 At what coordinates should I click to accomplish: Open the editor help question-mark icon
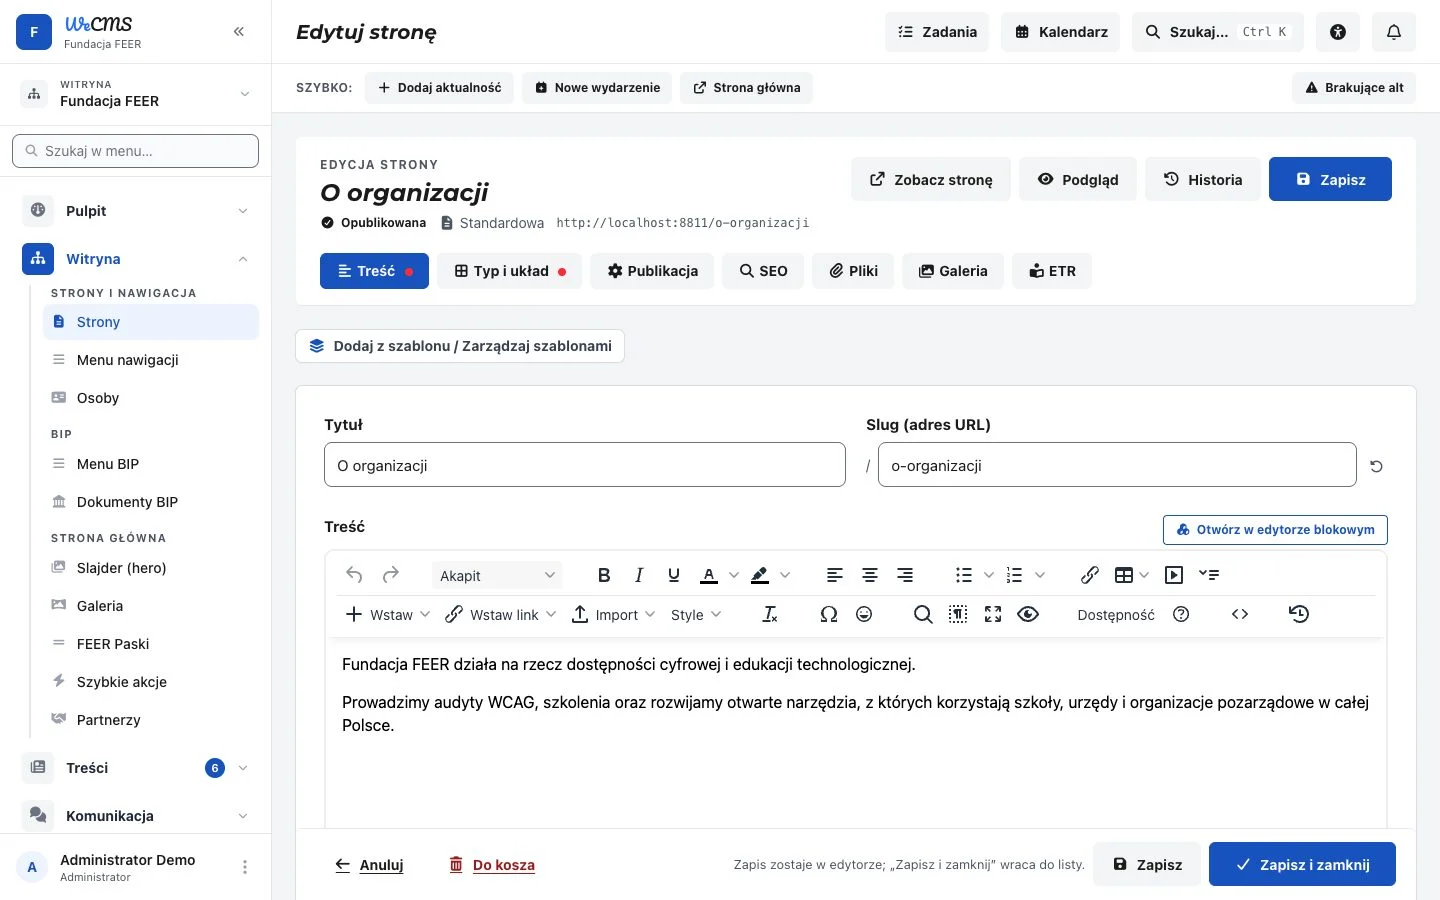pos(1181,614)
